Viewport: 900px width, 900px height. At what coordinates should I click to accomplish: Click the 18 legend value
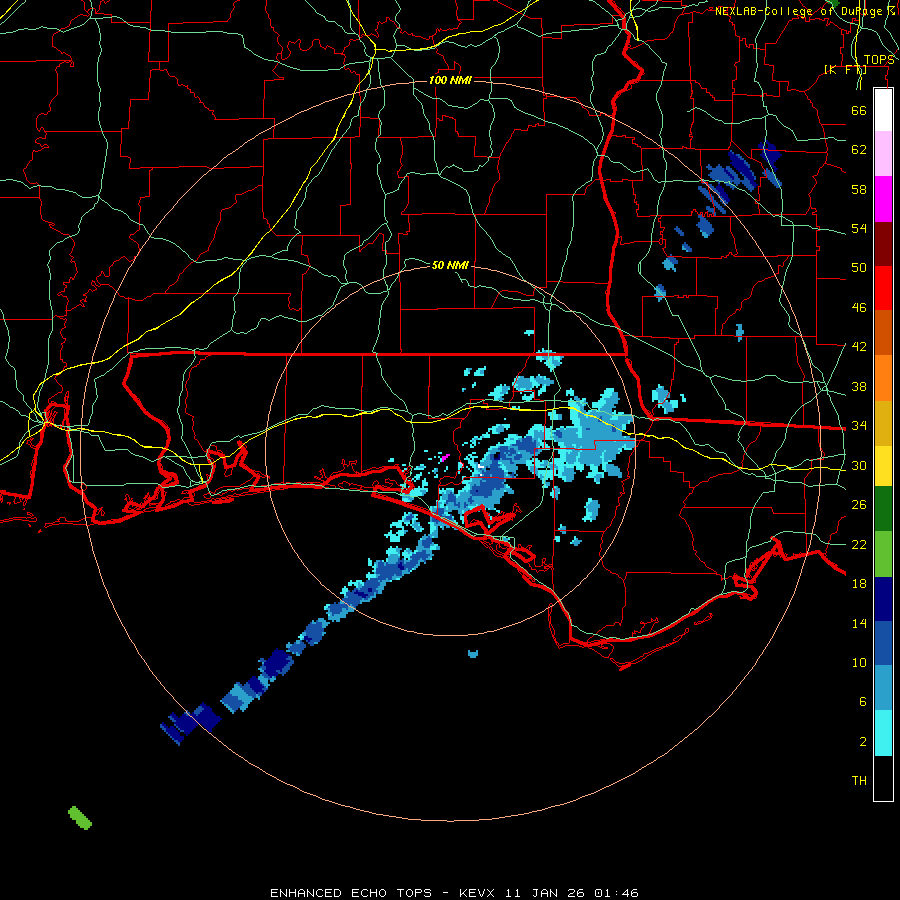(x=859, y=584)
